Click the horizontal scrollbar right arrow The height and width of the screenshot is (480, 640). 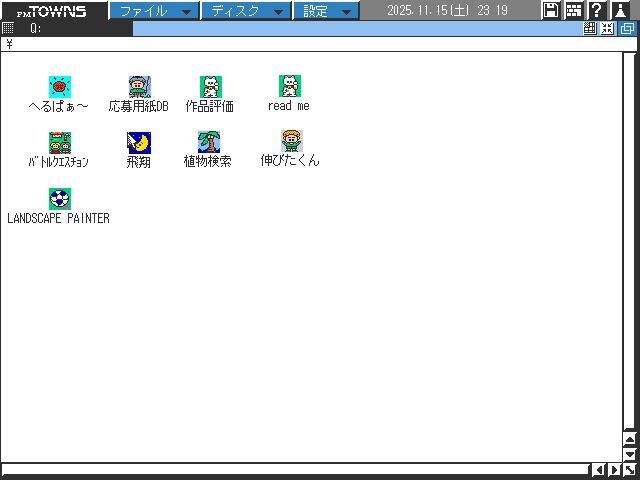(614, 470)
